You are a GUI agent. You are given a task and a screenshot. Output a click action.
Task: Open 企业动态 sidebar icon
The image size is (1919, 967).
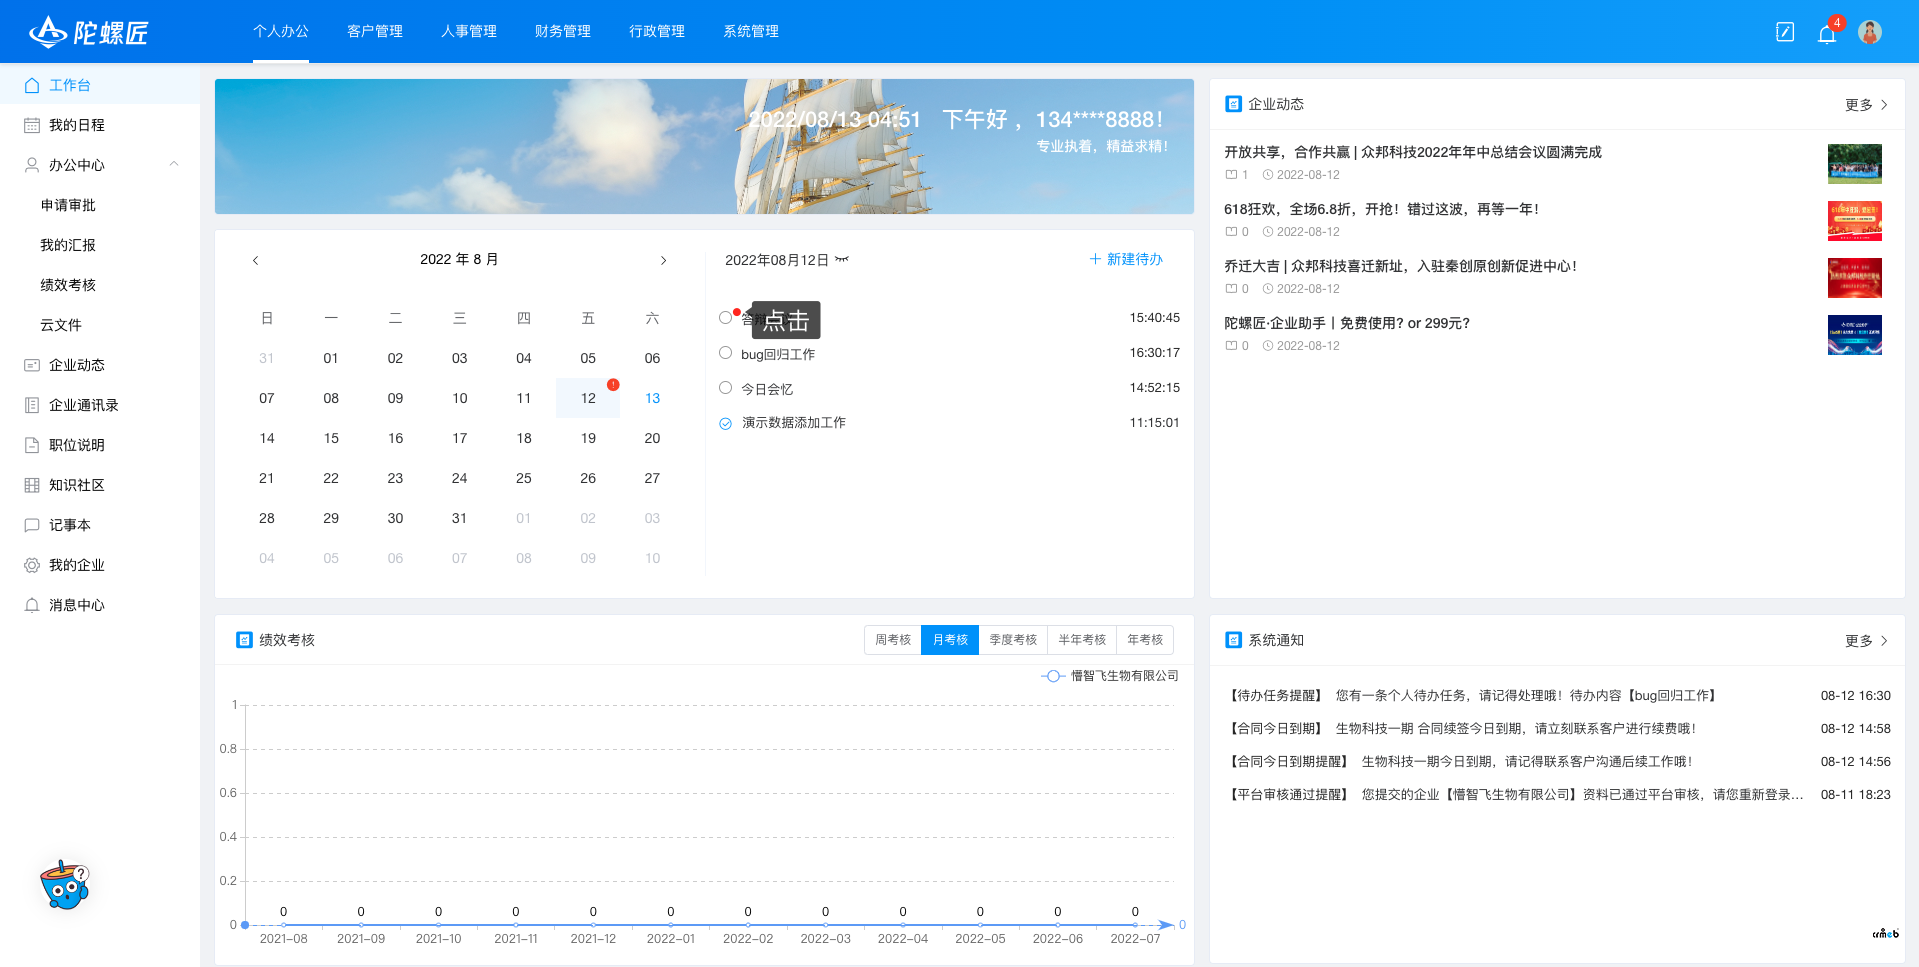[32, 365]
